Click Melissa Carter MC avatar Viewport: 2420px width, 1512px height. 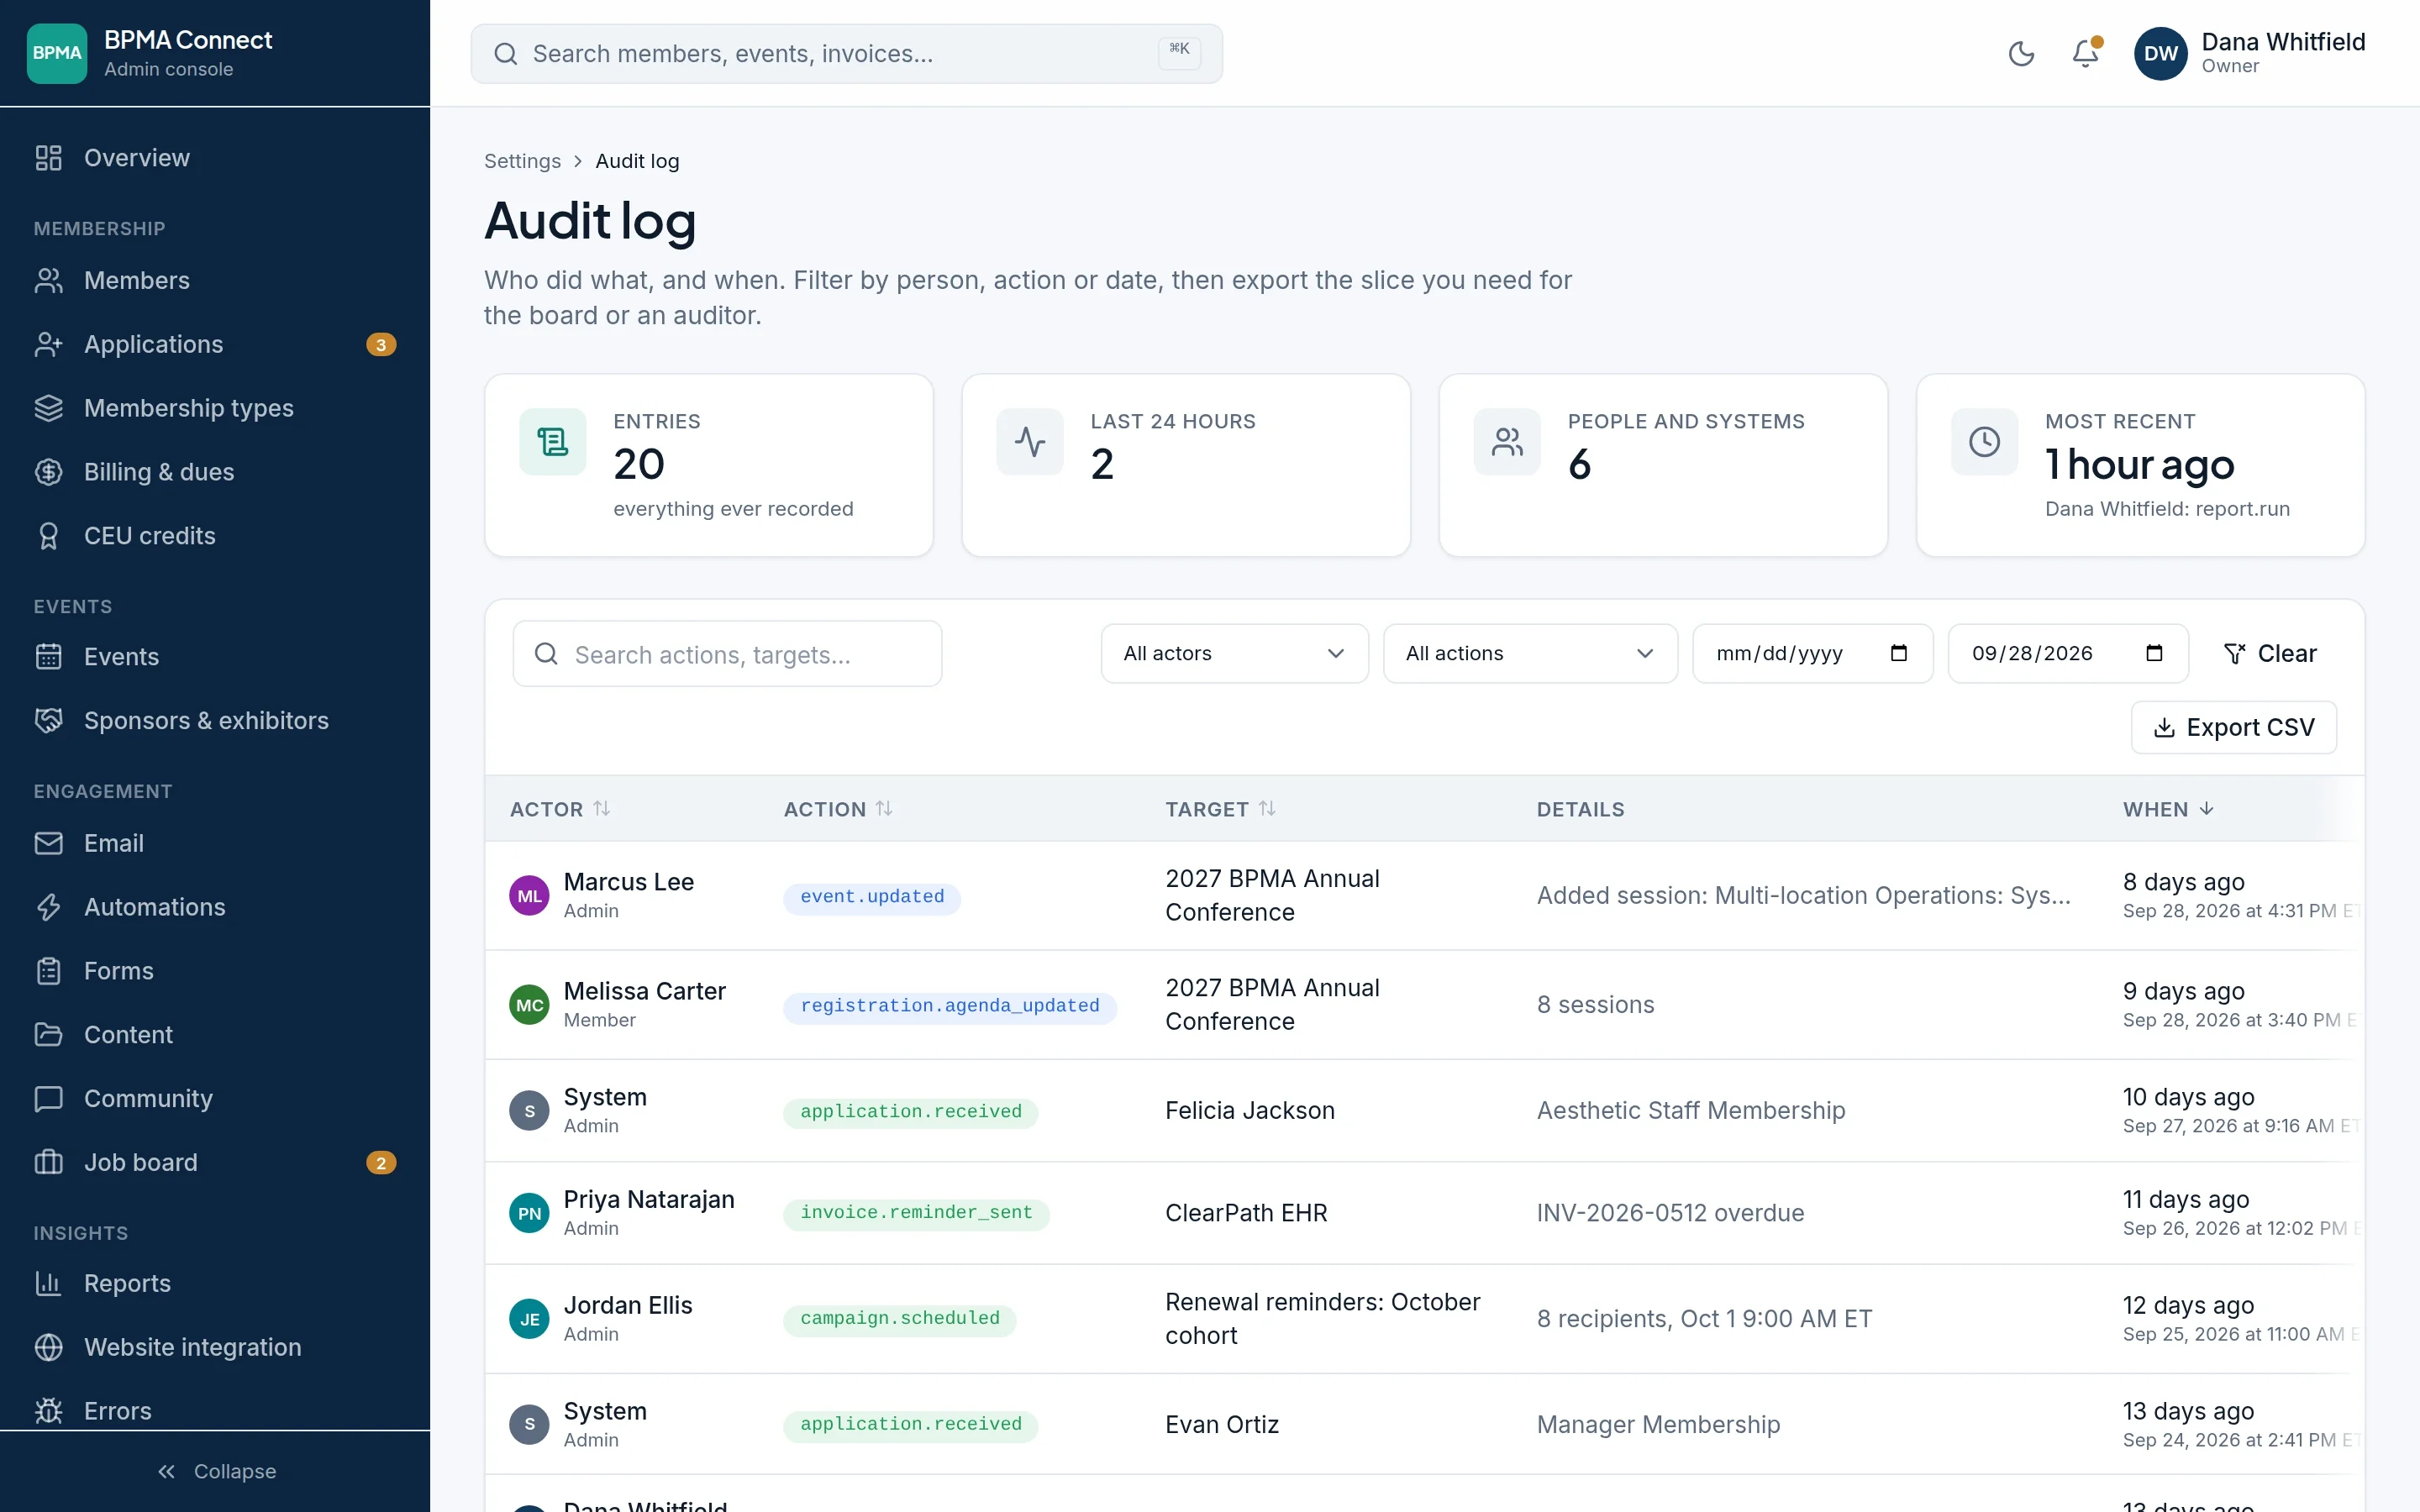[529, 1005]
